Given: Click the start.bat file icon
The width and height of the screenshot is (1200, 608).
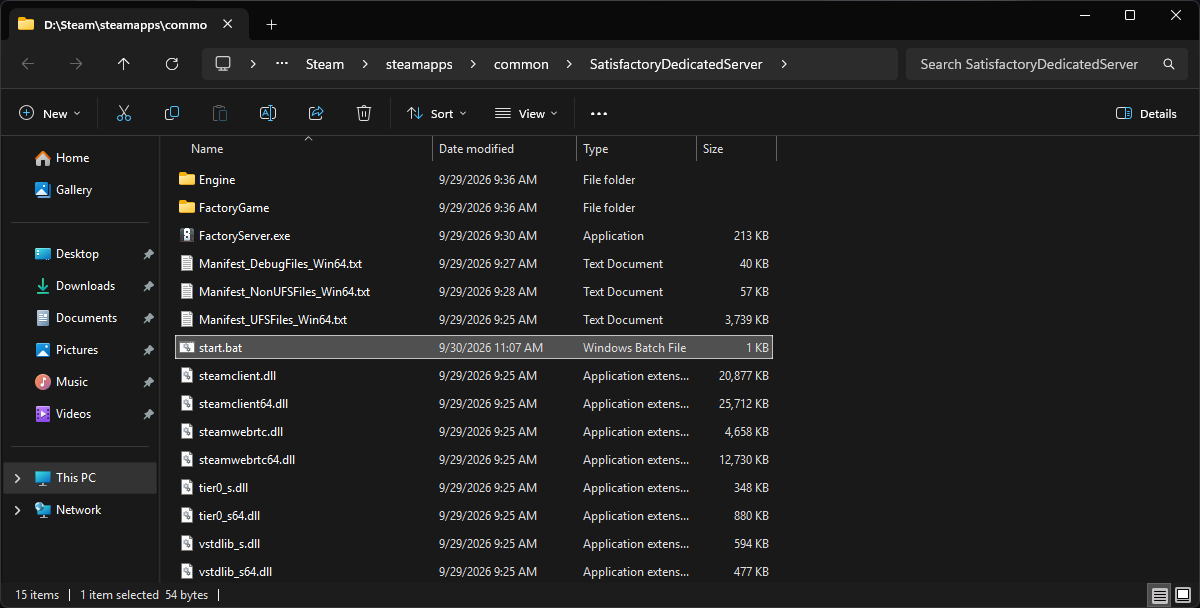Looking at the screenshot, I should 186,348.
